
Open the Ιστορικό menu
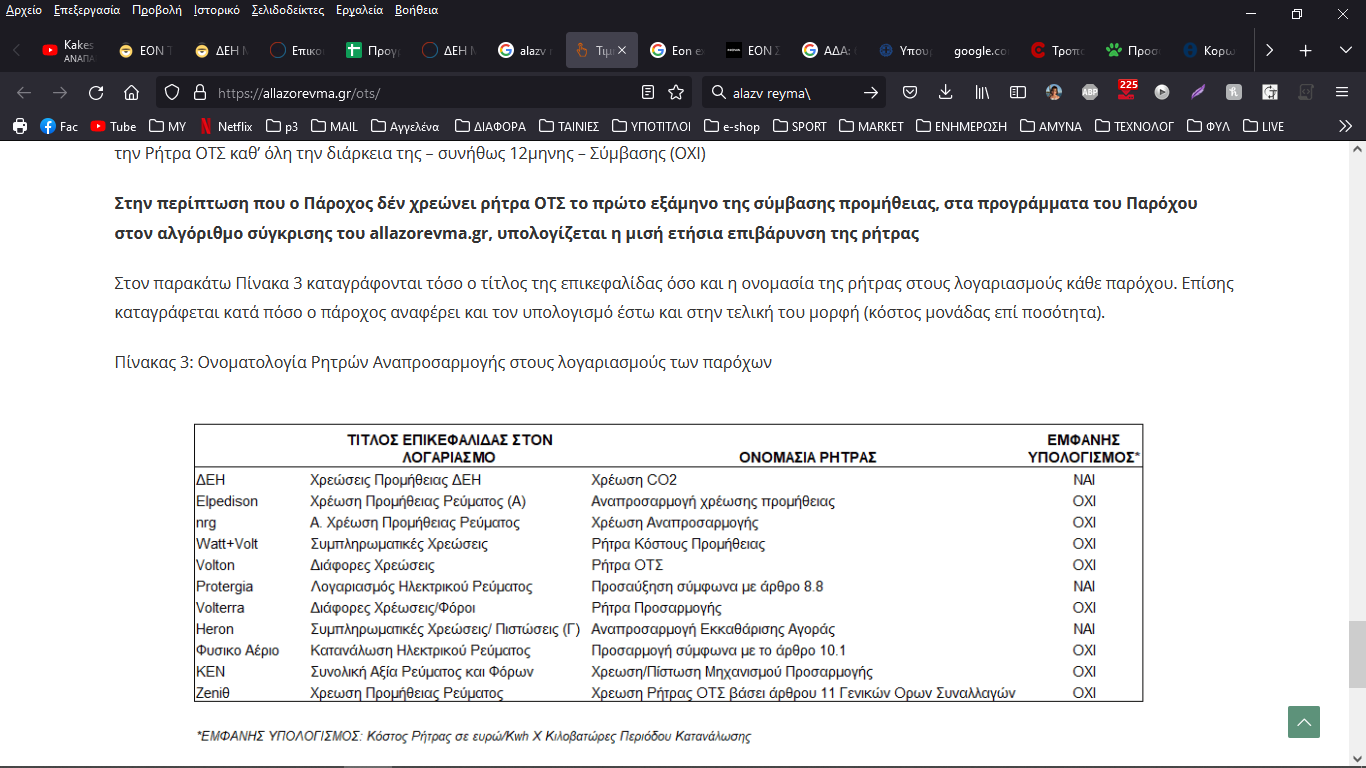pyautogui.click(x=216, y=10)
